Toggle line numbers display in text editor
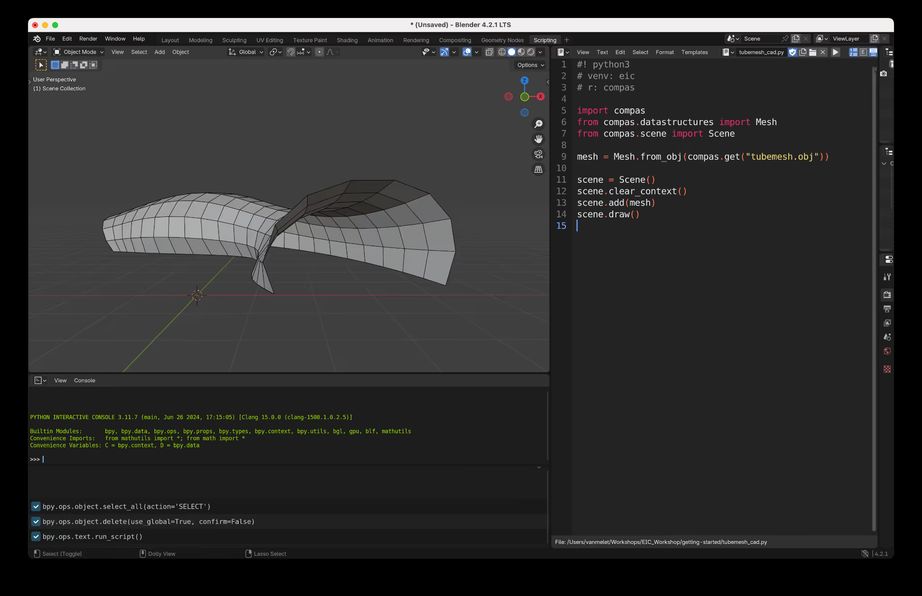Image resolution: width=922 pixels, height=596 pixels. pyautogui.click(x=853, y=52)
